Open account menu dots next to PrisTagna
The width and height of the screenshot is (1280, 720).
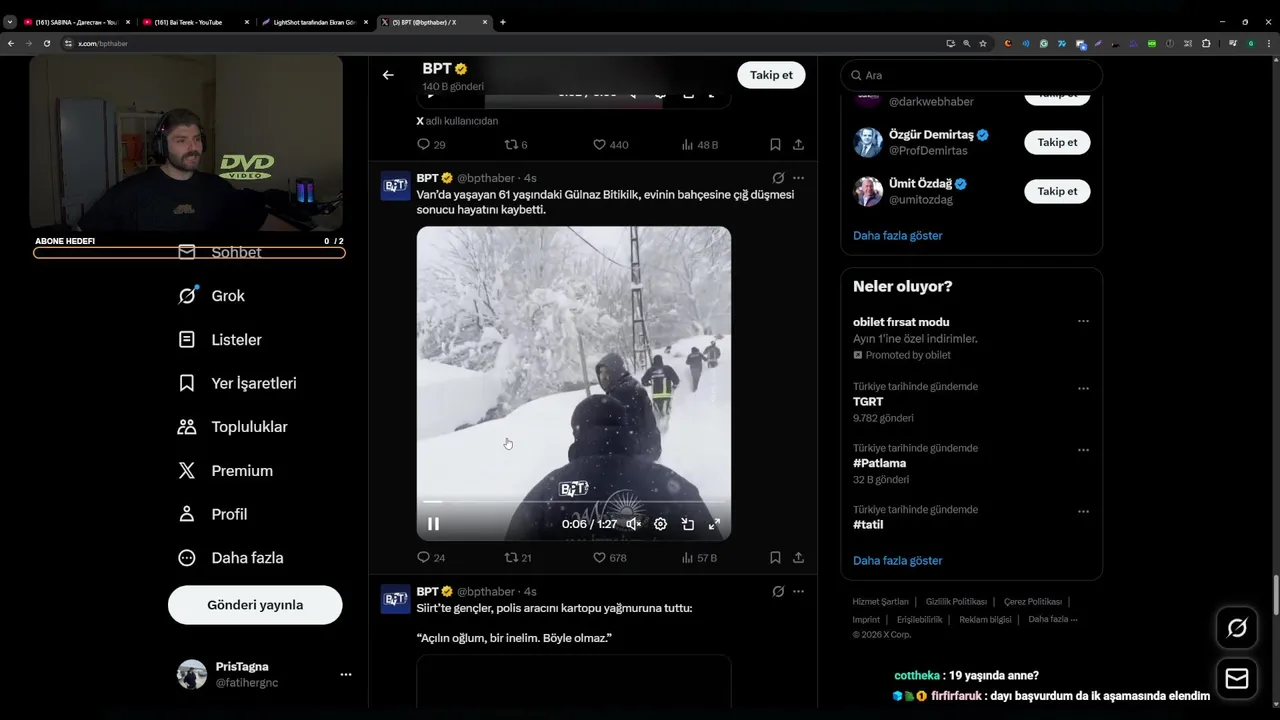(346, 675)
